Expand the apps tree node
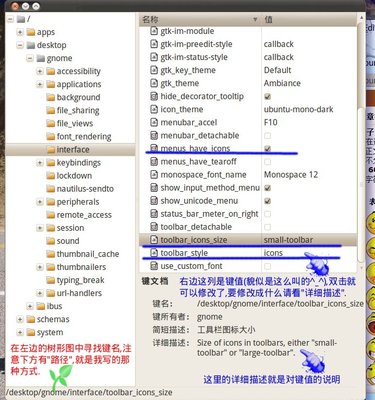The width and height of the screenshot is (375, 400). coord(20,32)
